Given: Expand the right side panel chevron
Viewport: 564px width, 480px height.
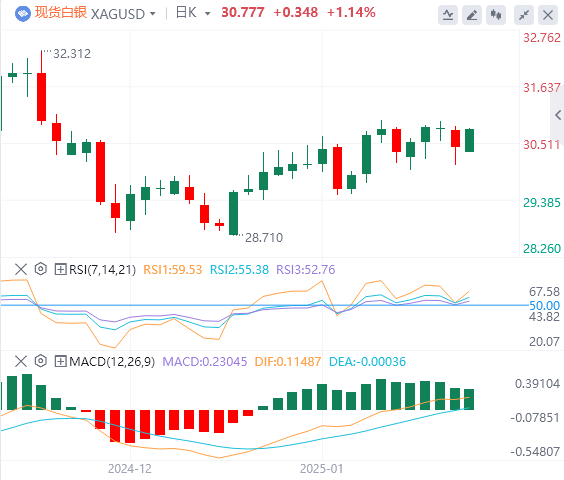Looking at the screenshot, I should pos(558,115).
